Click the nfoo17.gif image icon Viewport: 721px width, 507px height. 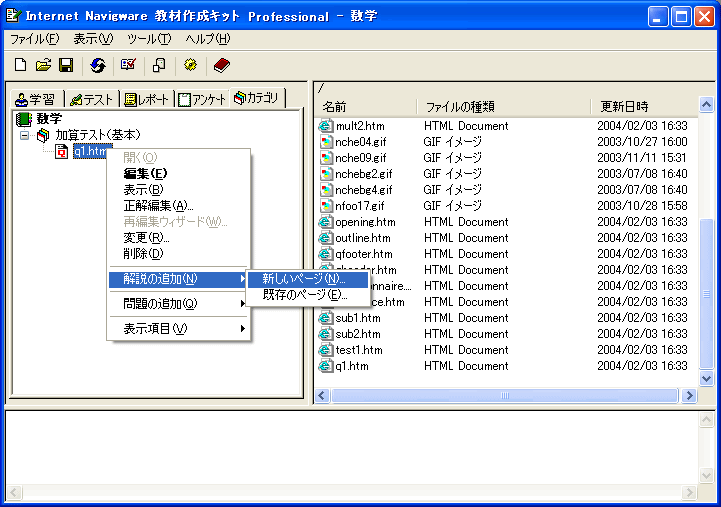tap(326, 206)
